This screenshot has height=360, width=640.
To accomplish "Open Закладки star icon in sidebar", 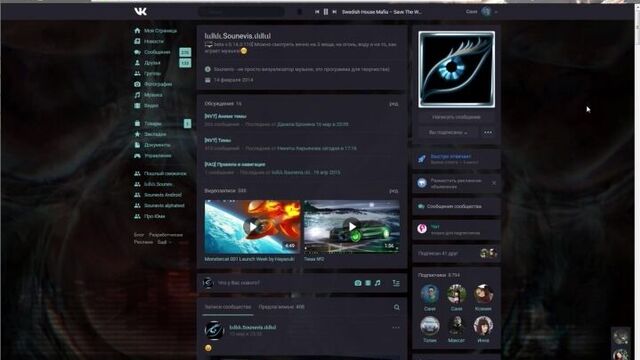I will (138, 134).
